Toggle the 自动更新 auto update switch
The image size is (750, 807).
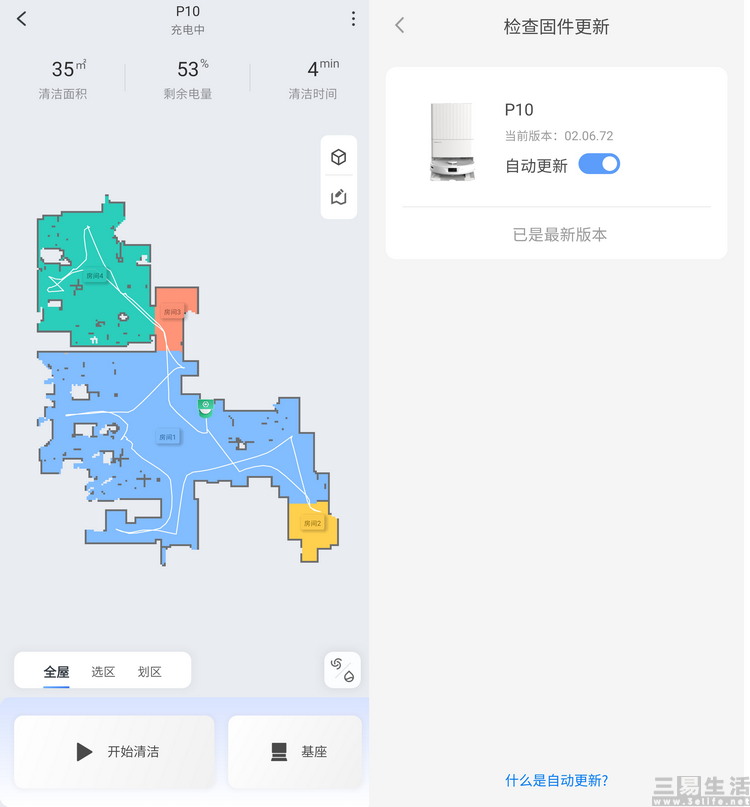click(x=599, y=164)
